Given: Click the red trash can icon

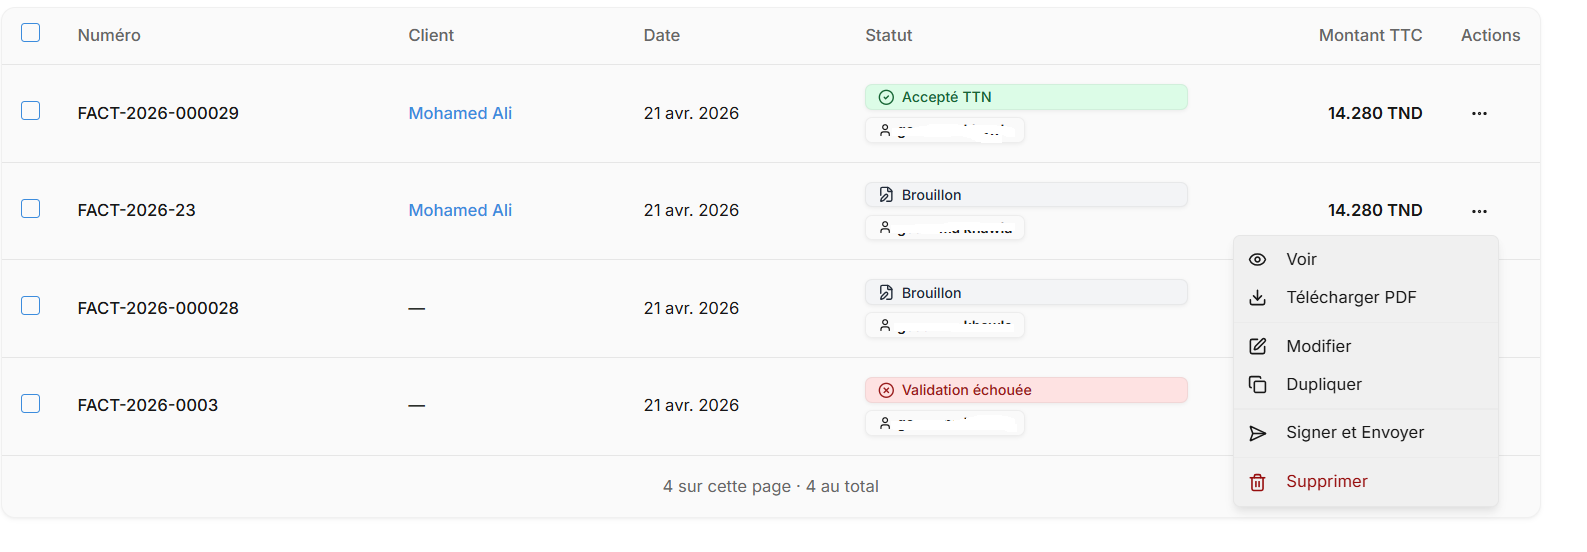Looking at the screenshot, I should point(1258,482).
